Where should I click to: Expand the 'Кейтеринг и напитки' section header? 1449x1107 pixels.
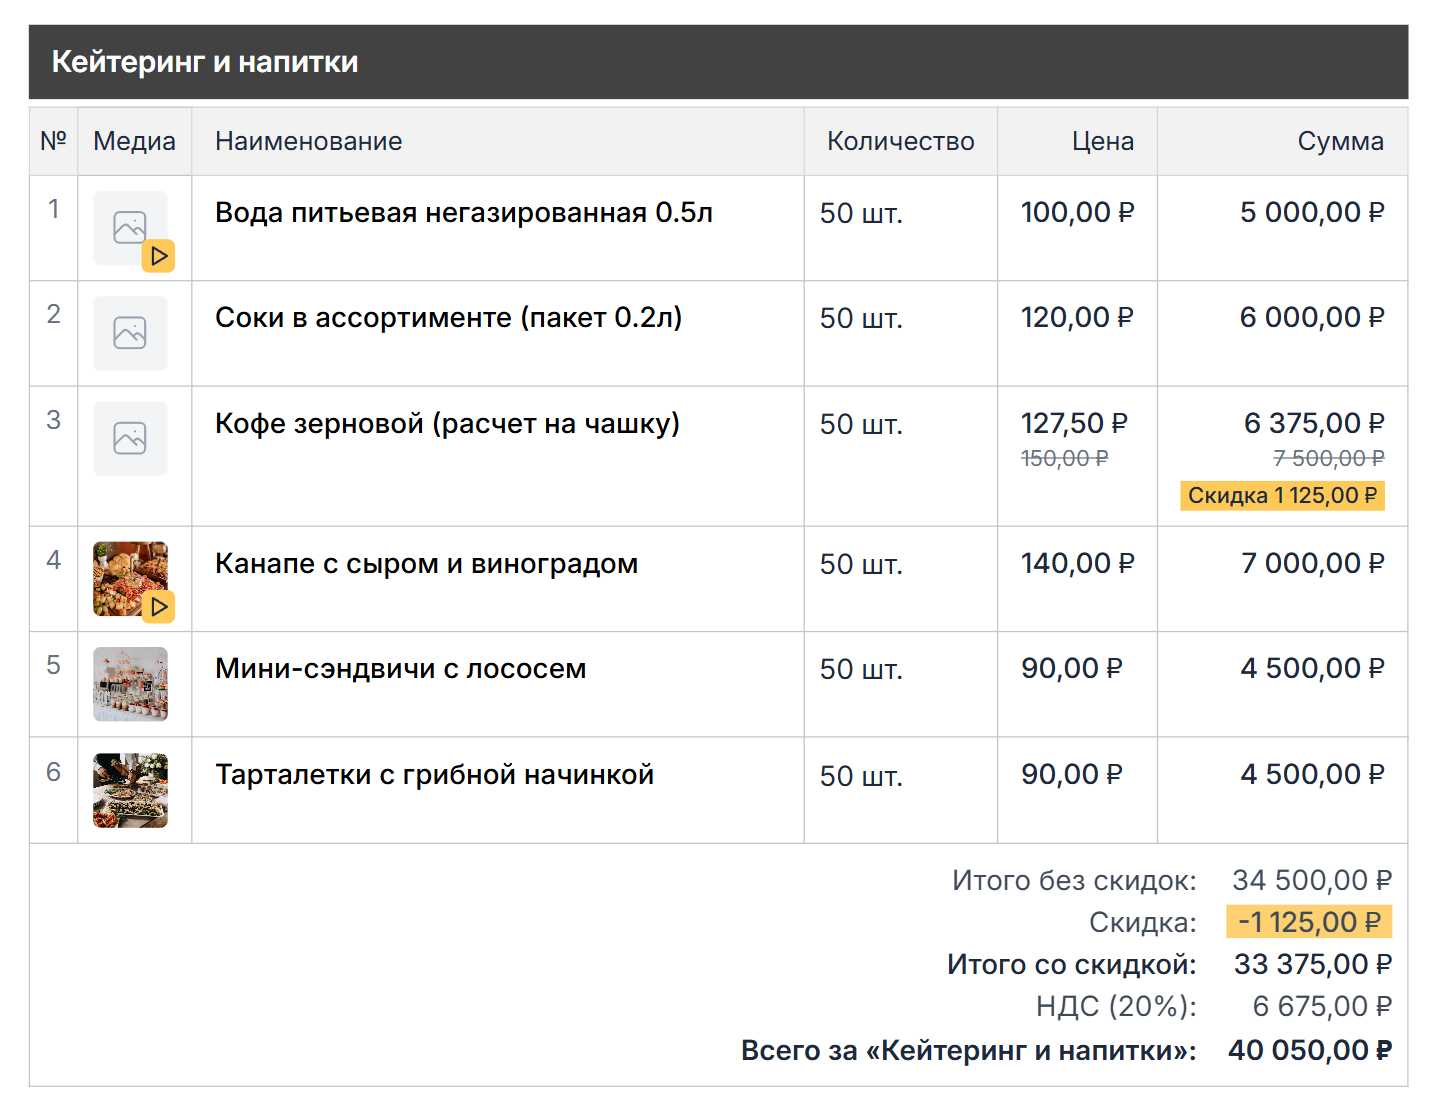(x=204, y=62)
